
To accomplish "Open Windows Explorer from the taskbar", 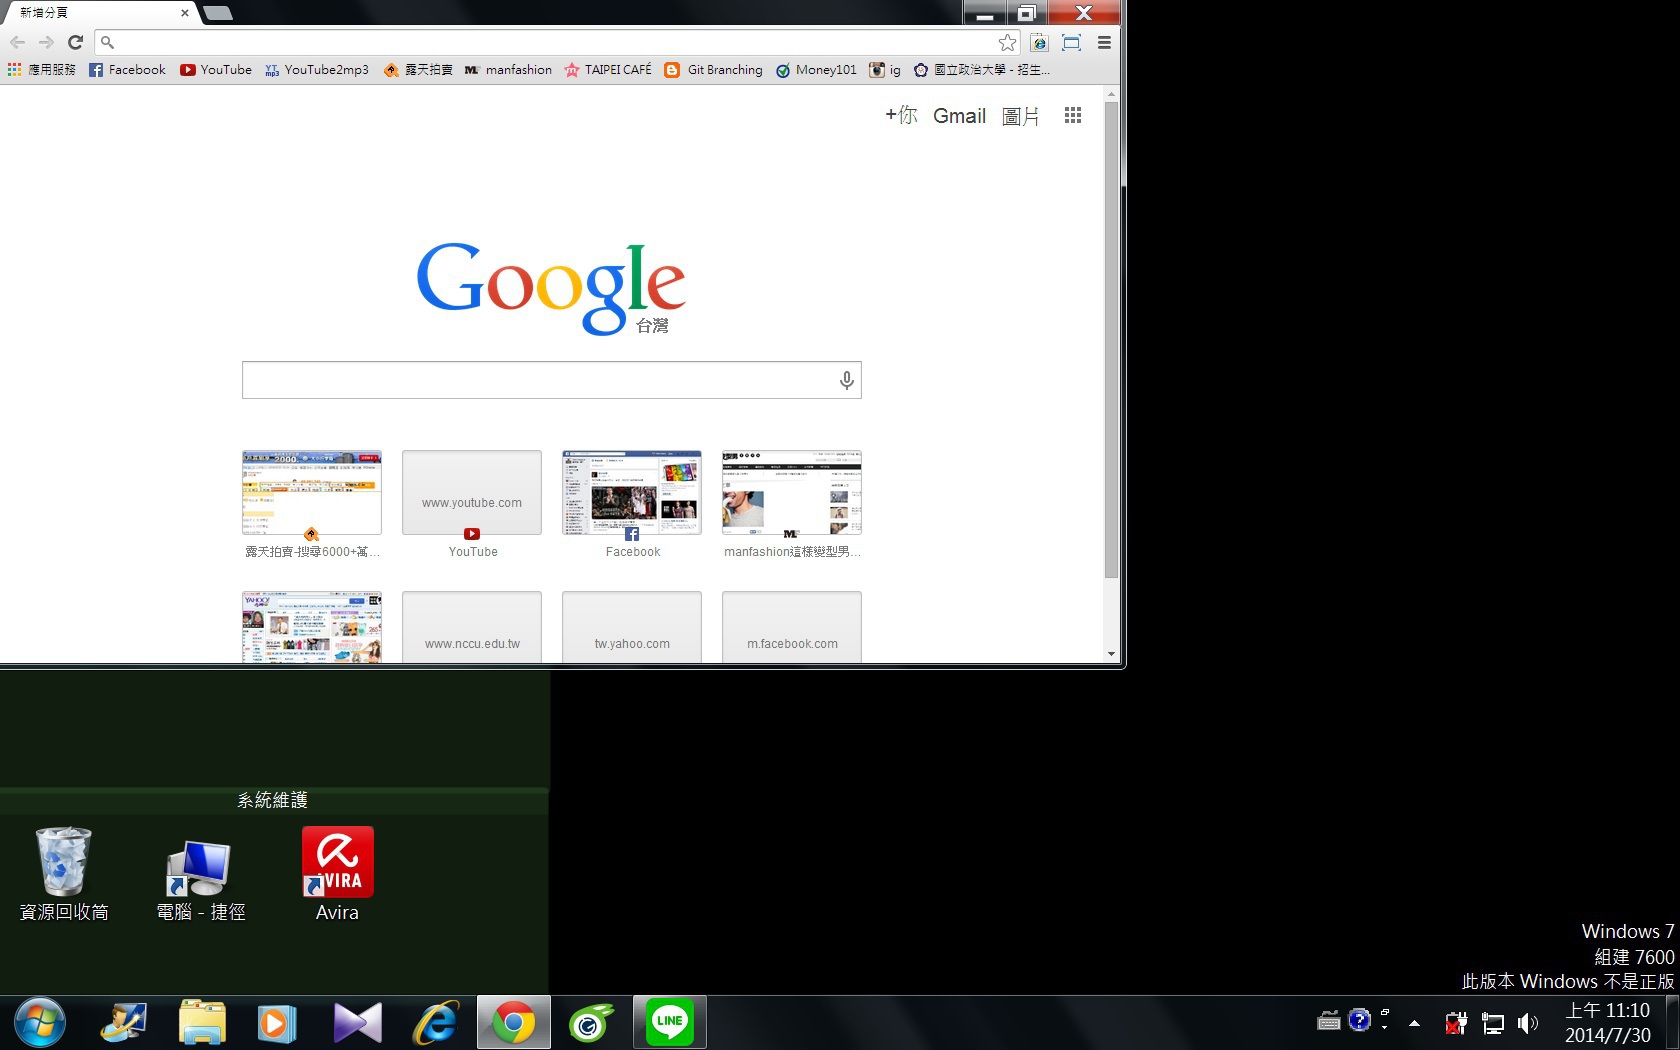I will click(202, 1023).
